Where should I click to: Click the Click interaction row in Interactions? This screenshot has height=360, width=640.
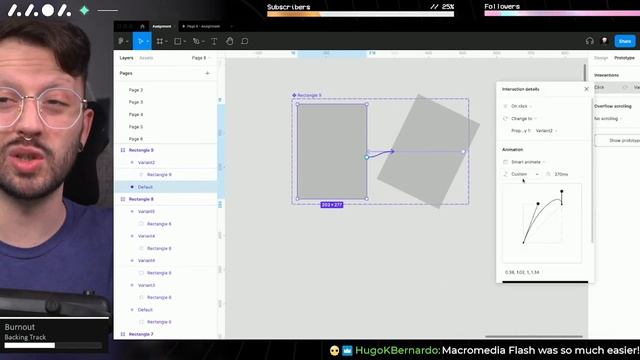pyautogui.click(x=617, y=87)
